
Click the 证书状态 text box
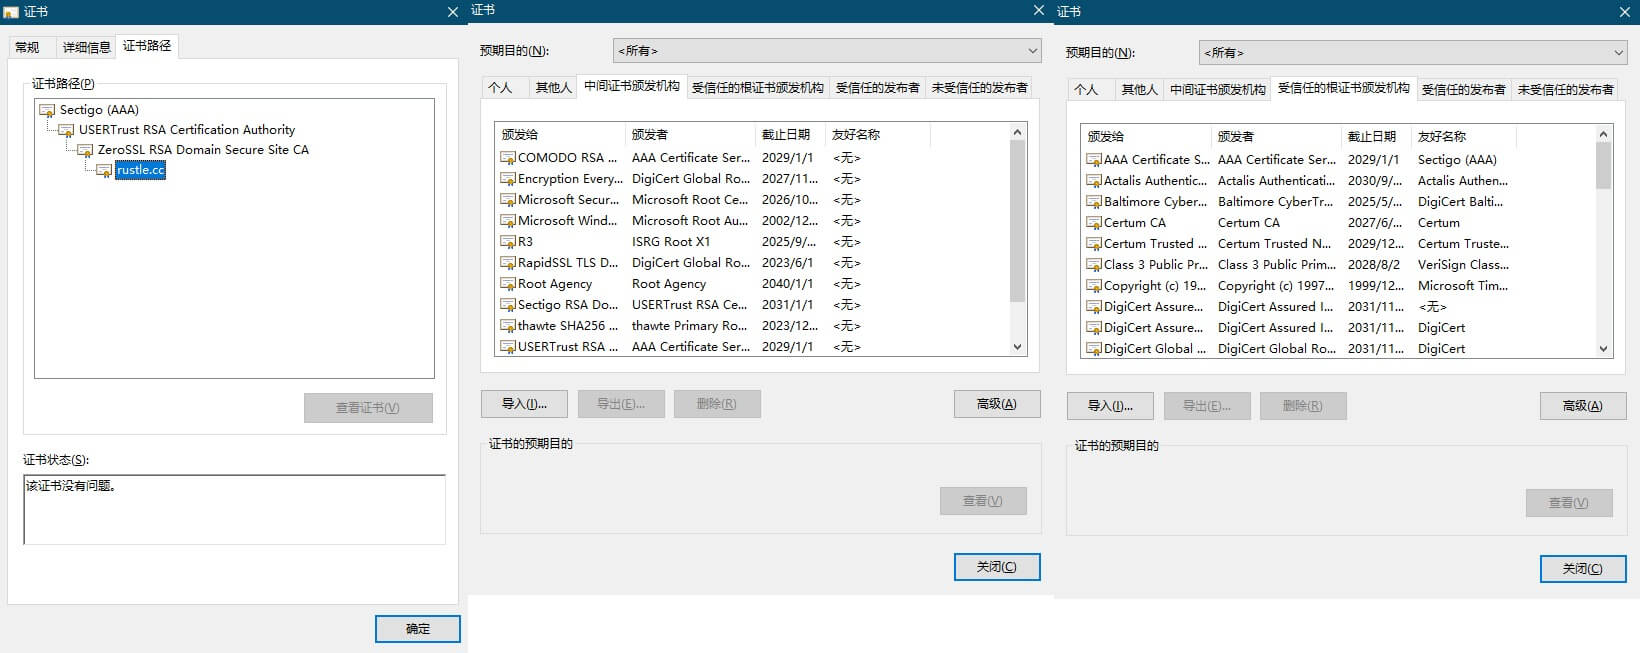pyautogui.click(x=234, y=509)
